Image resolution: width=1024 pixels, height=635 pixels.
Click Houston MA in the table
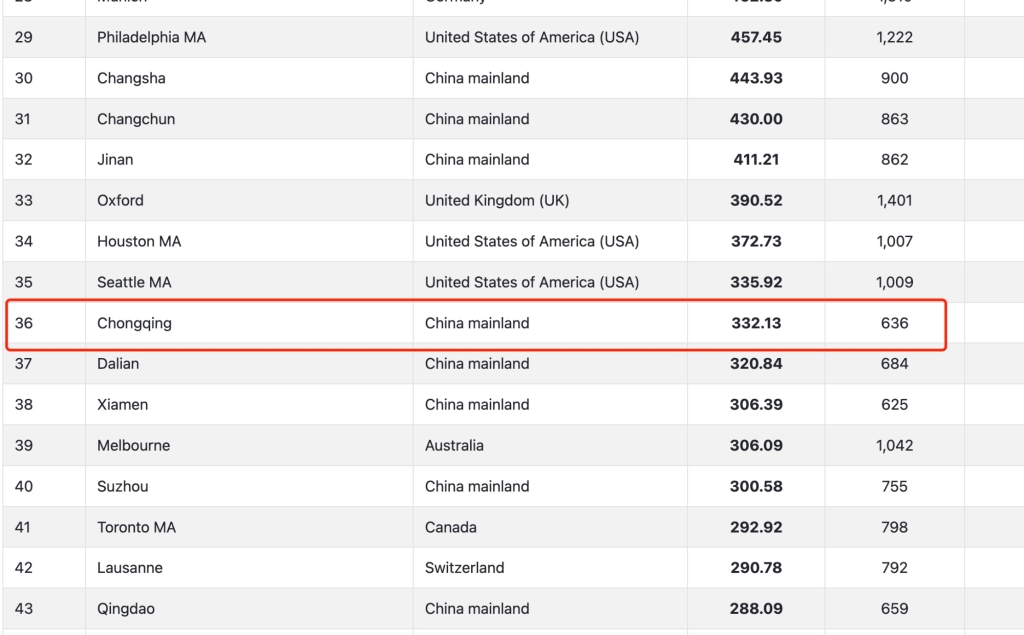click(139, 241)
